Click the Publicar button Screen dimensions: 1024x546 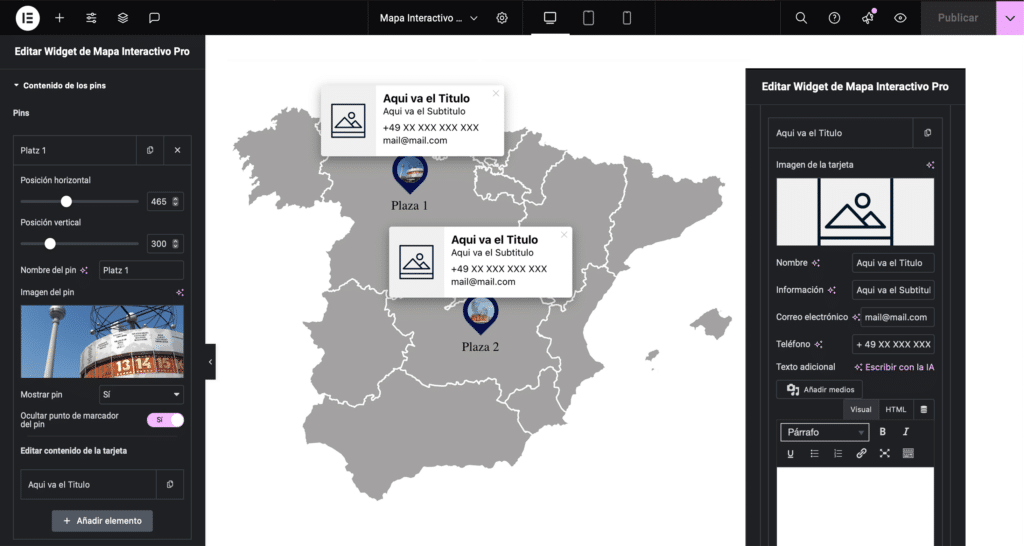point(958,18)
